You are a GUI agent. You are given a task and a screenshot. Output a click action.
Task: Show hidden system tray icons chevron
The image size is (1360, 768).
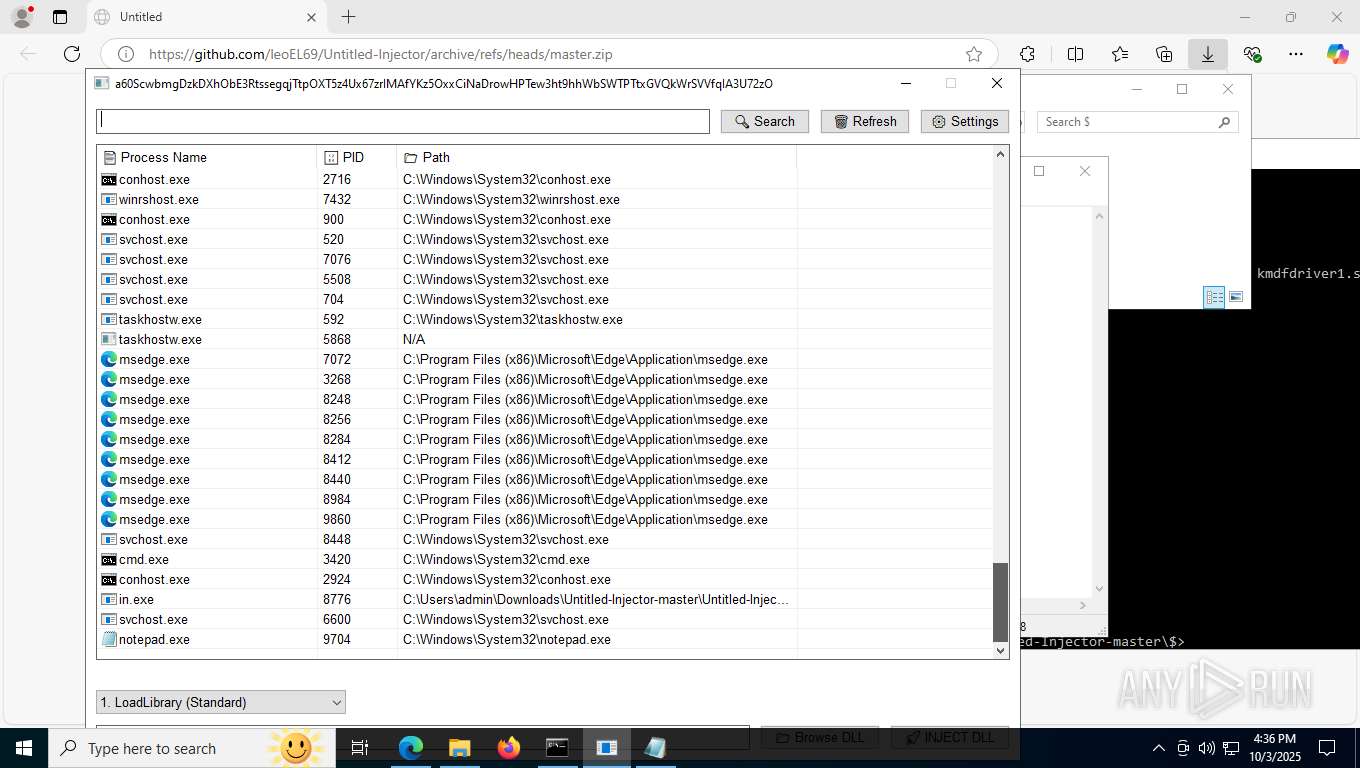coord(1159,748)
